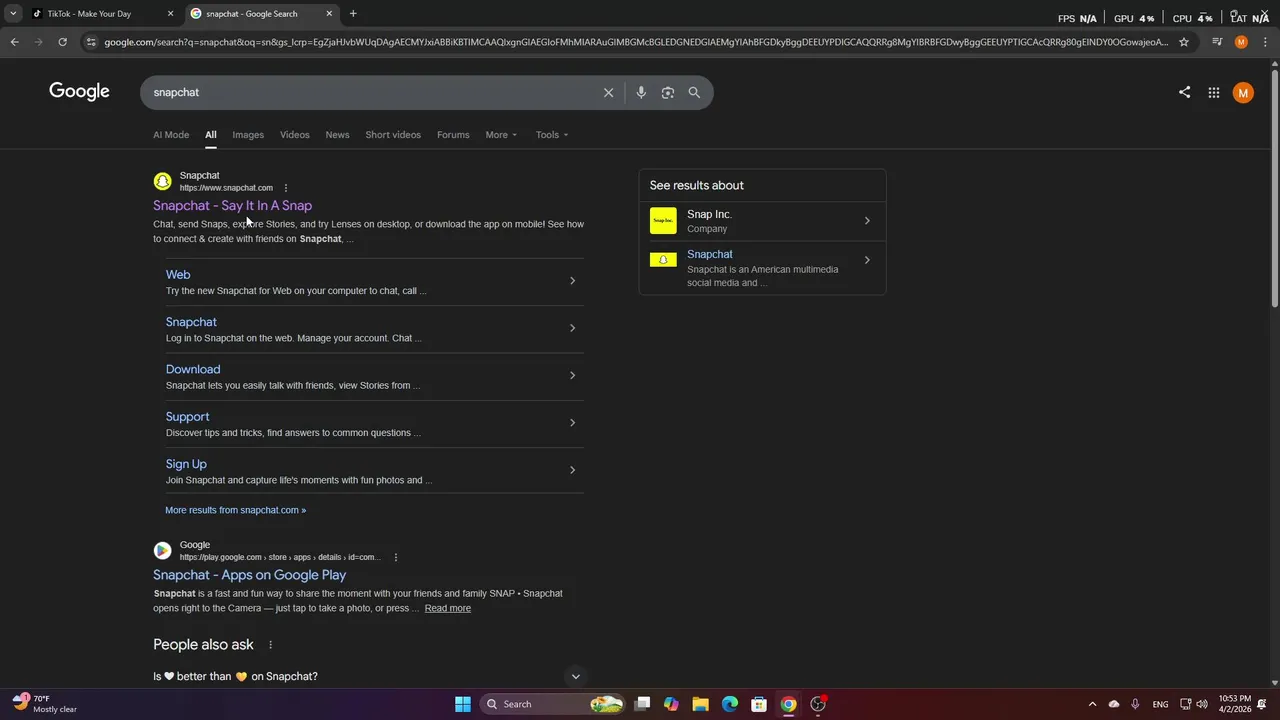
Task: Click the Google Play favicon in second result
Action: pyautogui.click(x=162, y=550)
